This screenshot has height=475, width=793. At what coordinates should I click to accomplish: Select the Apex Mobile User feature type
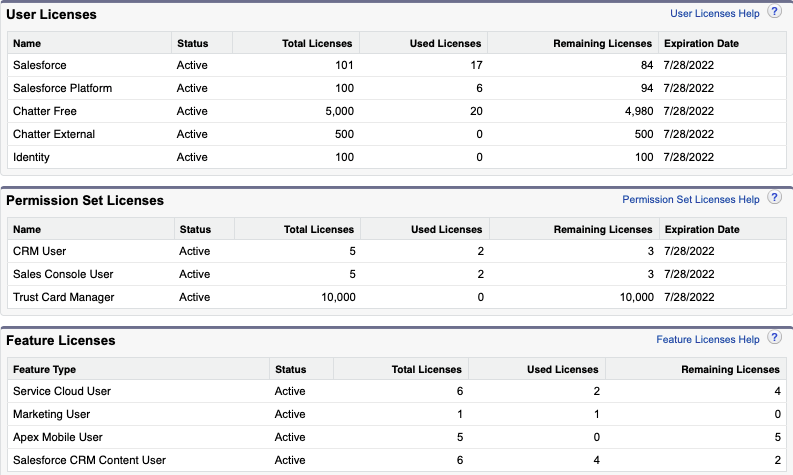(x=57, y=438)
